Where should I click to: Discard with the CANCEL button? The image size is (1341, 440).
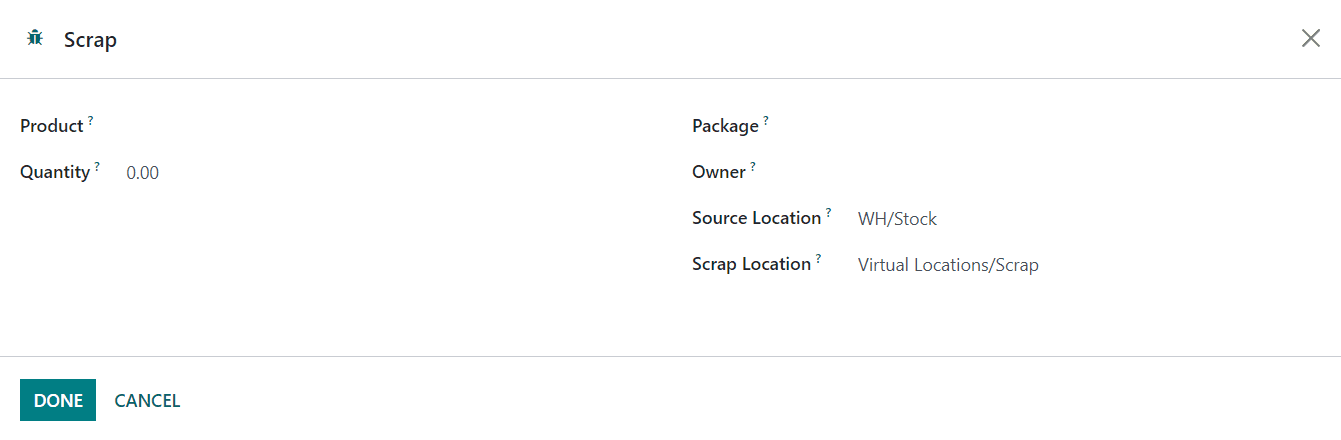click(x=147, y=400)
